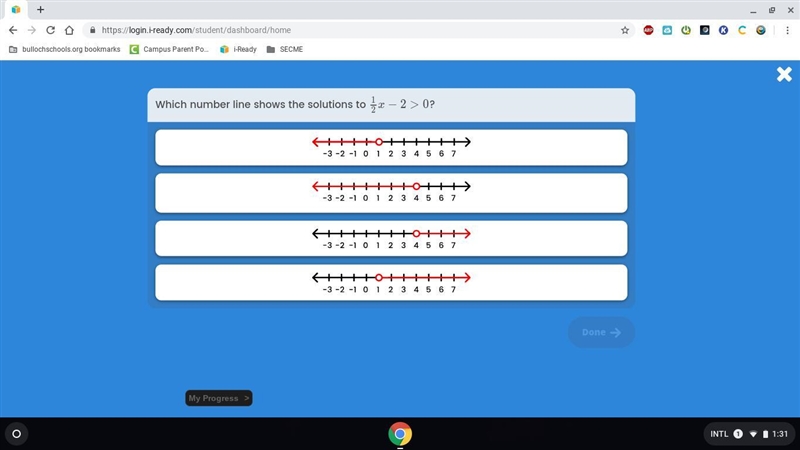Open bullochschools.org bookmarks folder
Screen dimensions: 800x450
tap(65, 49)
